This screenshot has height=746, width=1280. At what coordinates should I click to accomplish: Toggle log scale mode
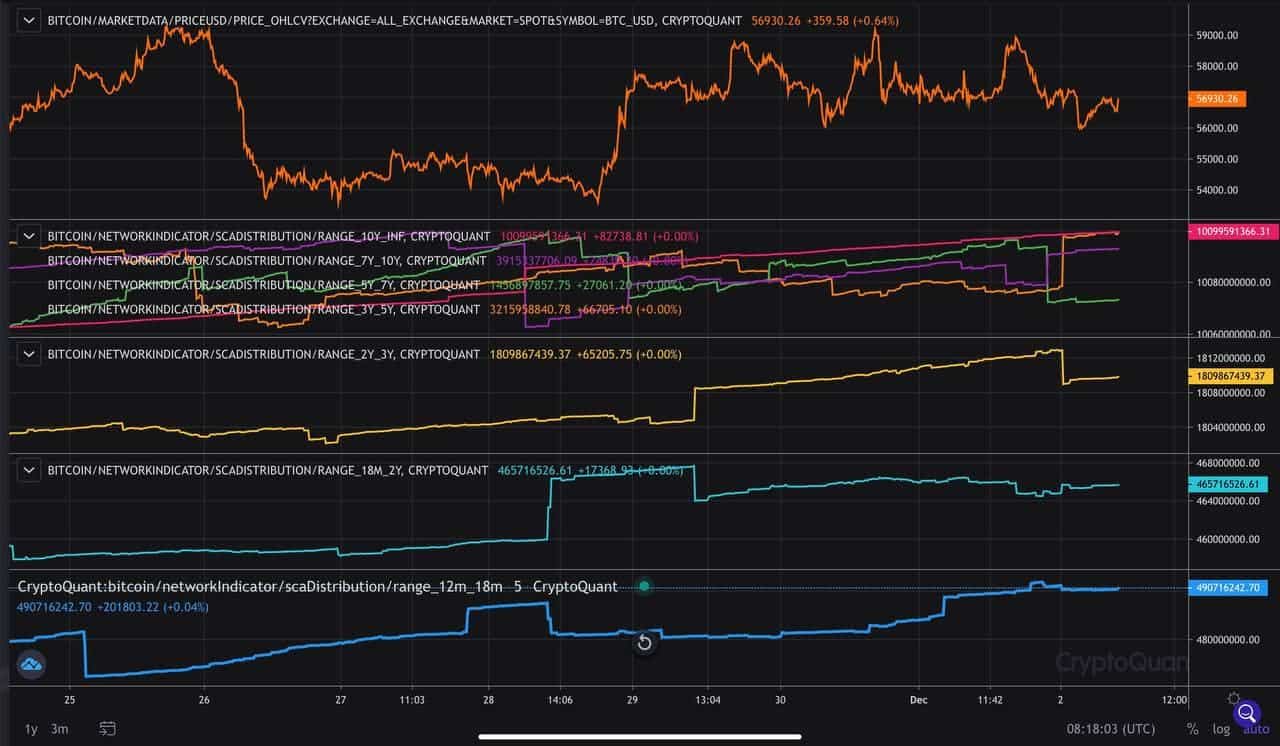pos(1221,730)
